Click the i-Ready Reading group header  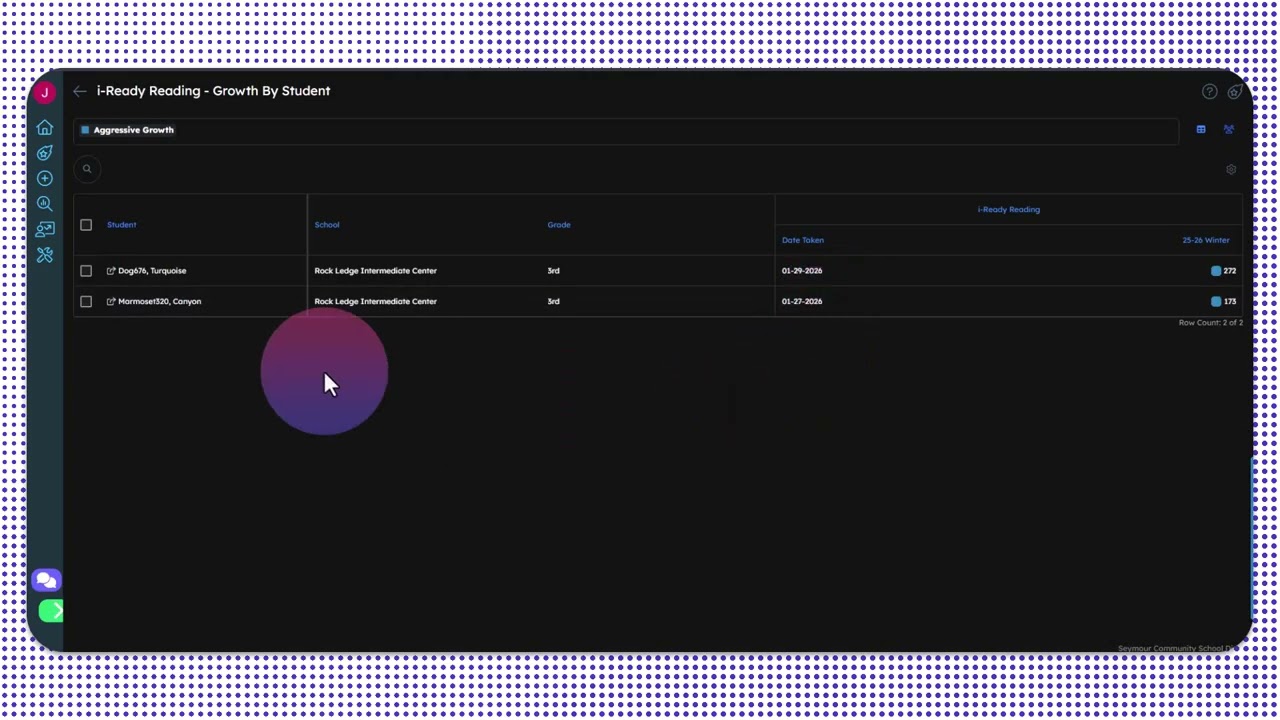point(1009,210)
